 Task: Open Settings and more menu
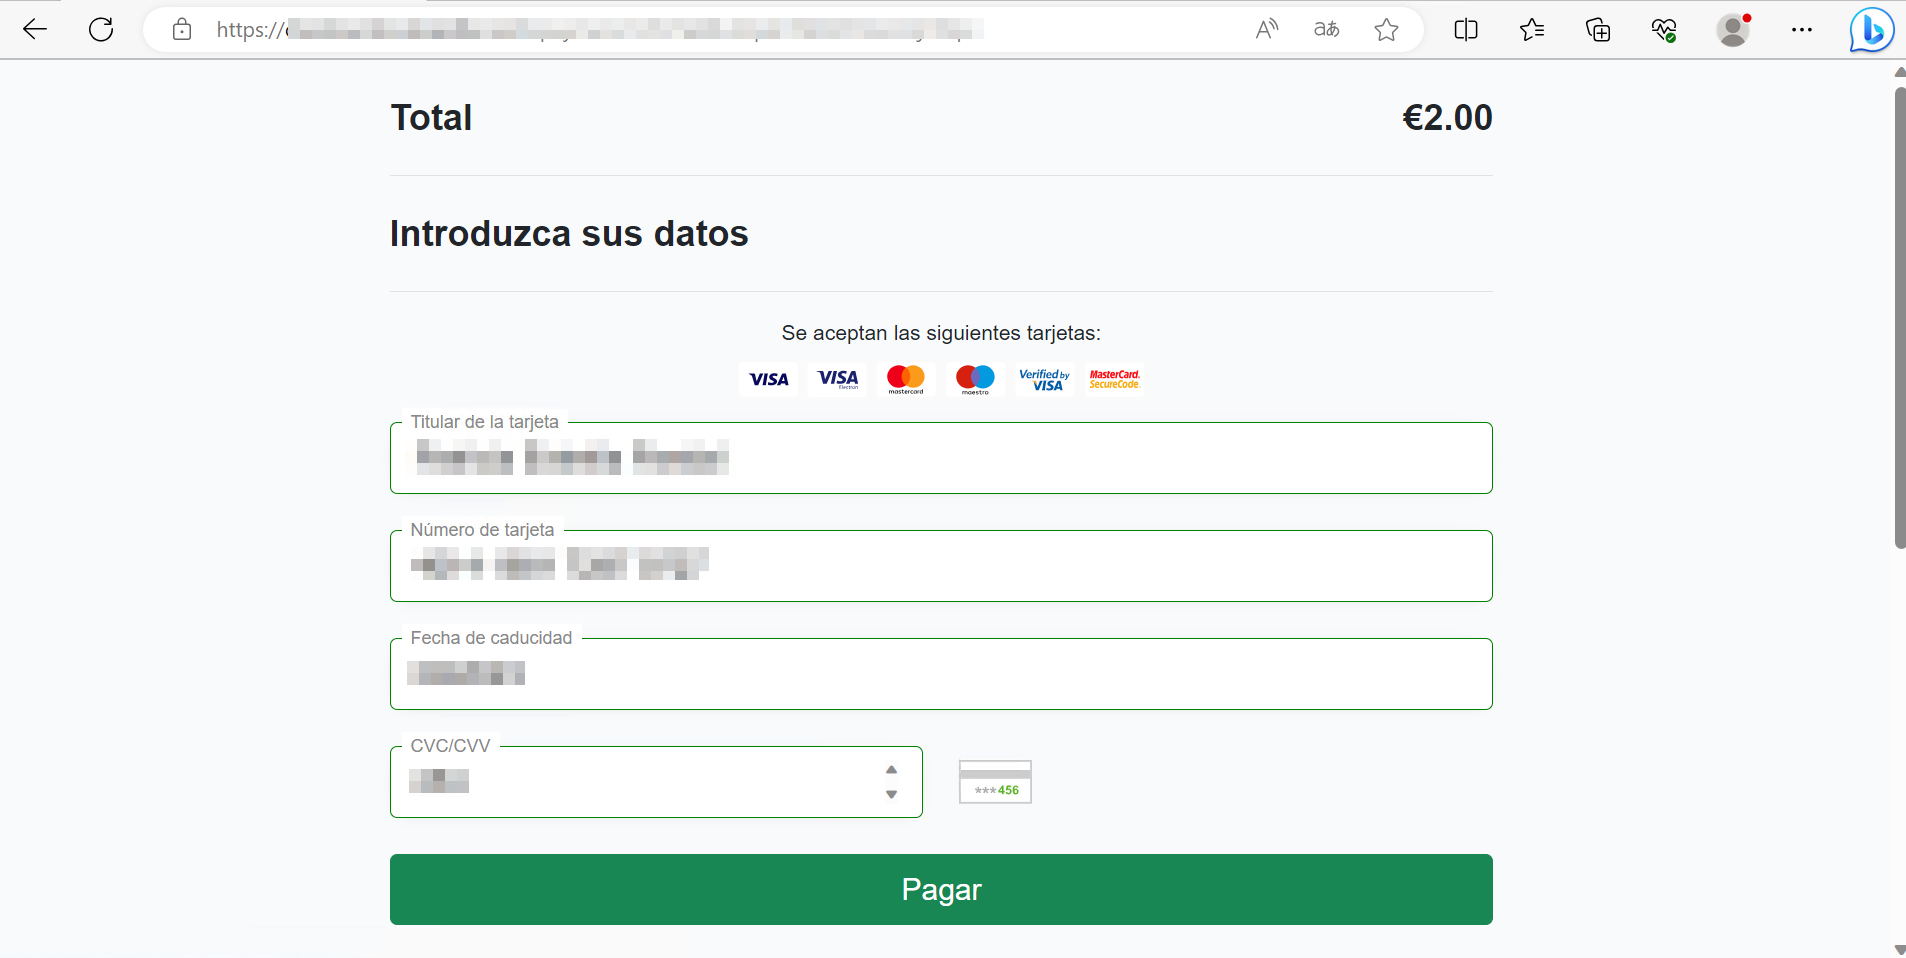coord(1802,30)
